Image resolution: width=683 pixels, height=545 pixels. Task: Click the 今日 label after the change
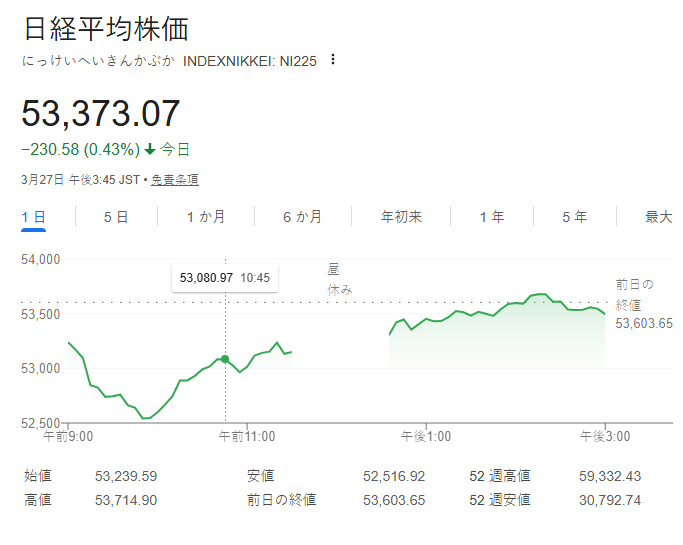[x=175, y=149]
